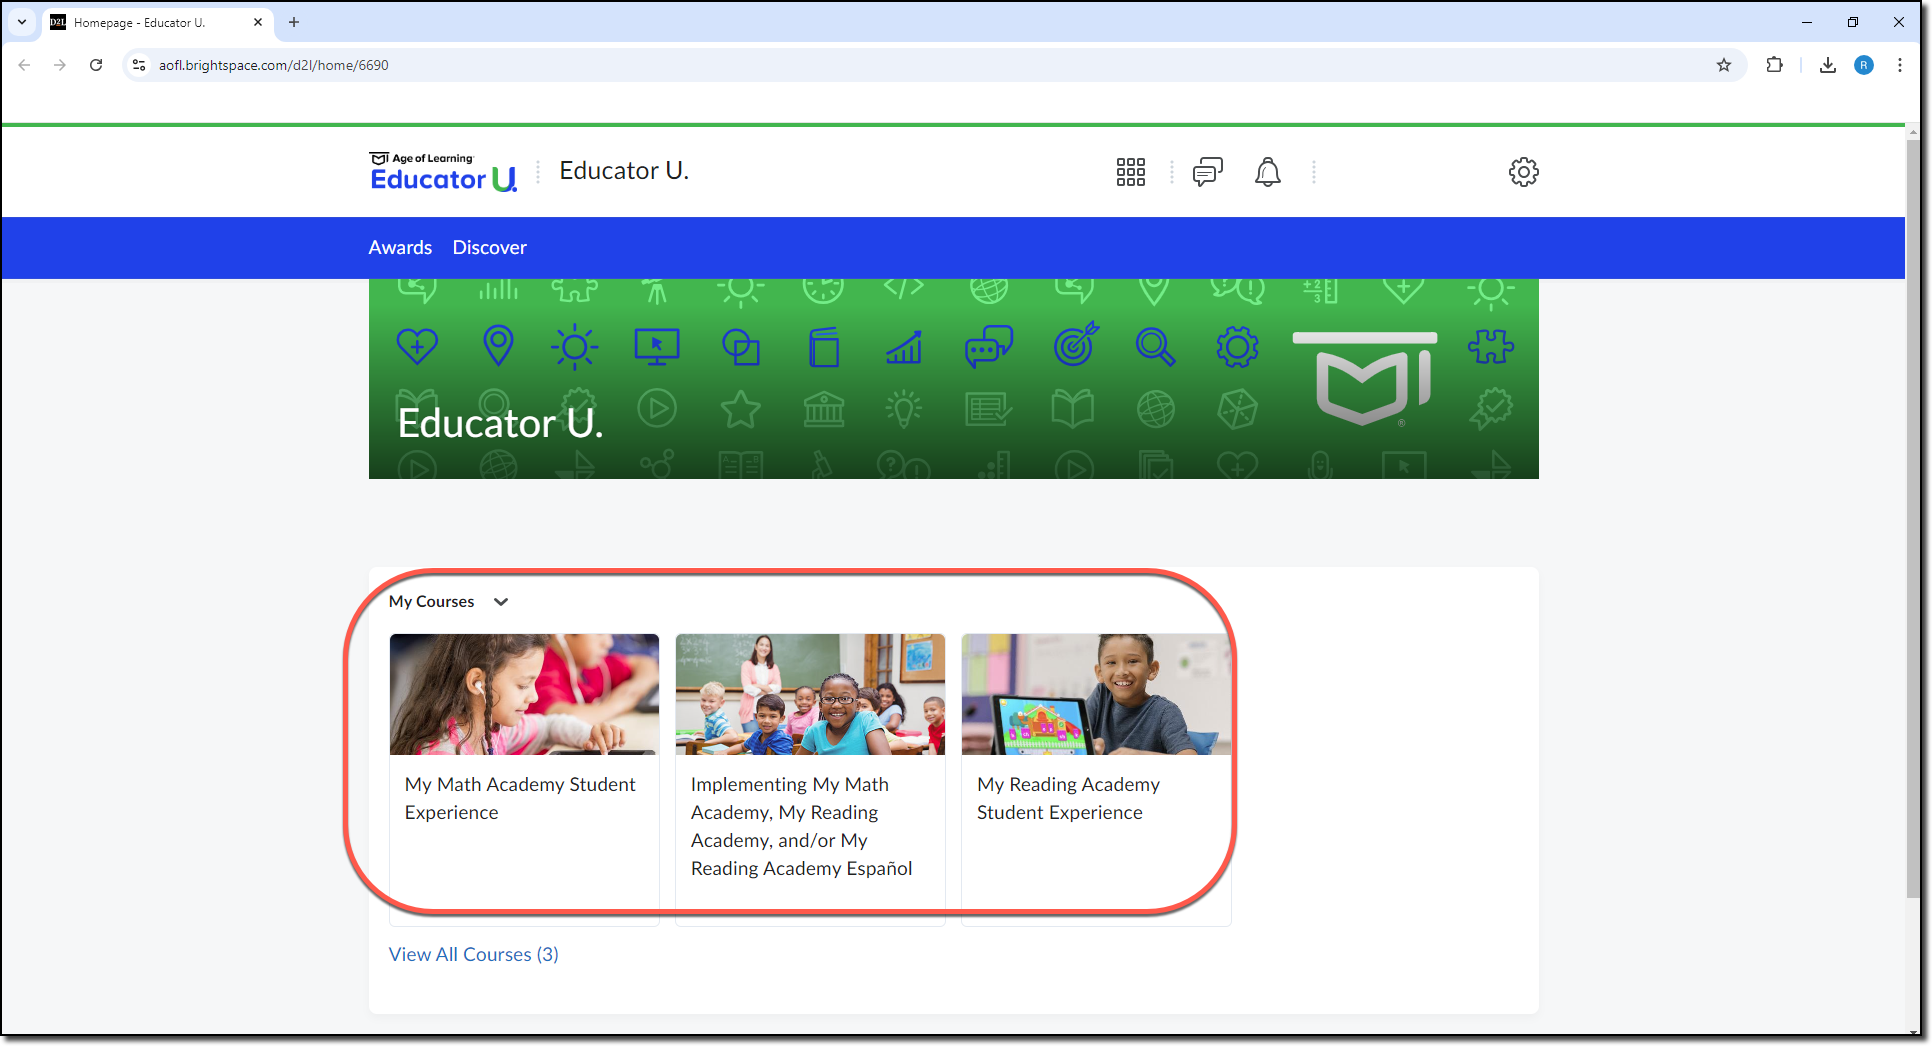Open the Awards navigation item
This screenshot has height=1046, width=1932.
click(x=400, y=248)
